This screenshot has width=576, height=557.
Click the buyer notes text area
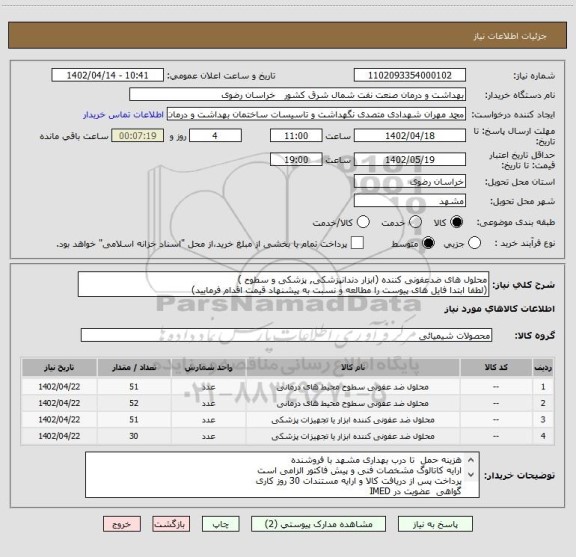click(x=282, y=475)
